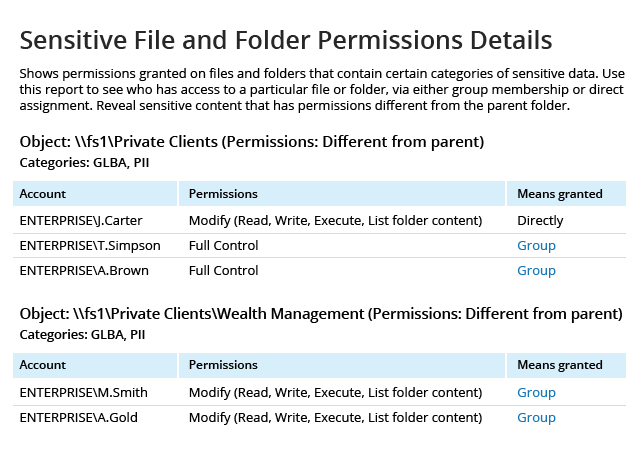The image size is (640, 450).
Task: Follow the Group link for A.Gold
Action: pos(536,417)
